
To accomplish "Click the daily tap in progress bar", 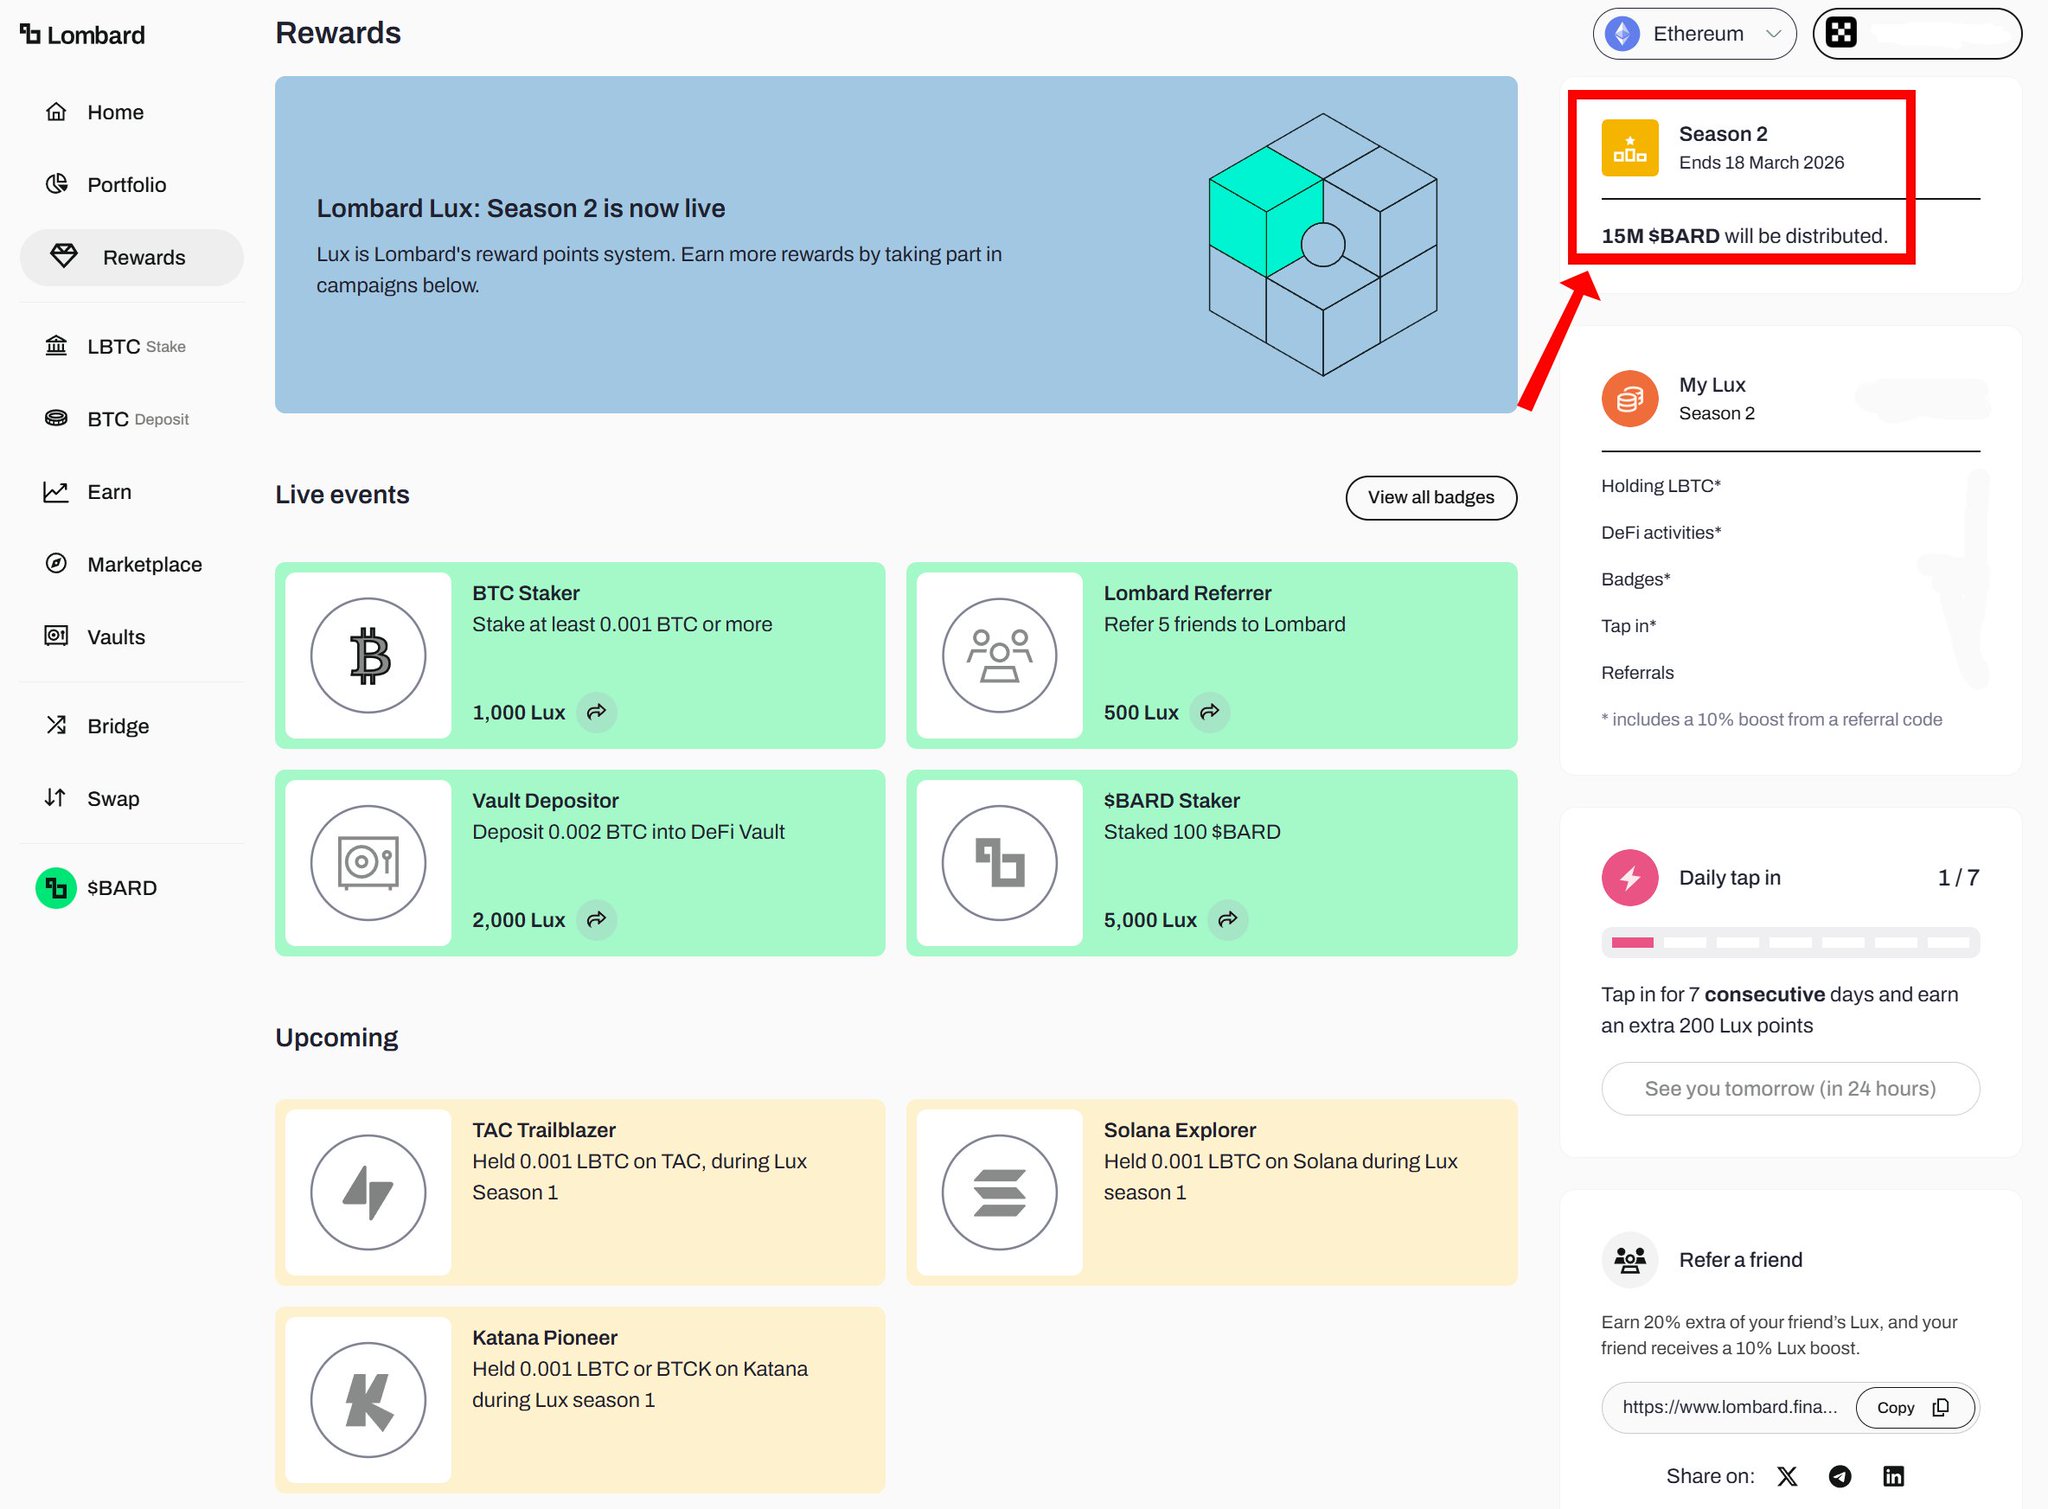I will (1789, 942).
